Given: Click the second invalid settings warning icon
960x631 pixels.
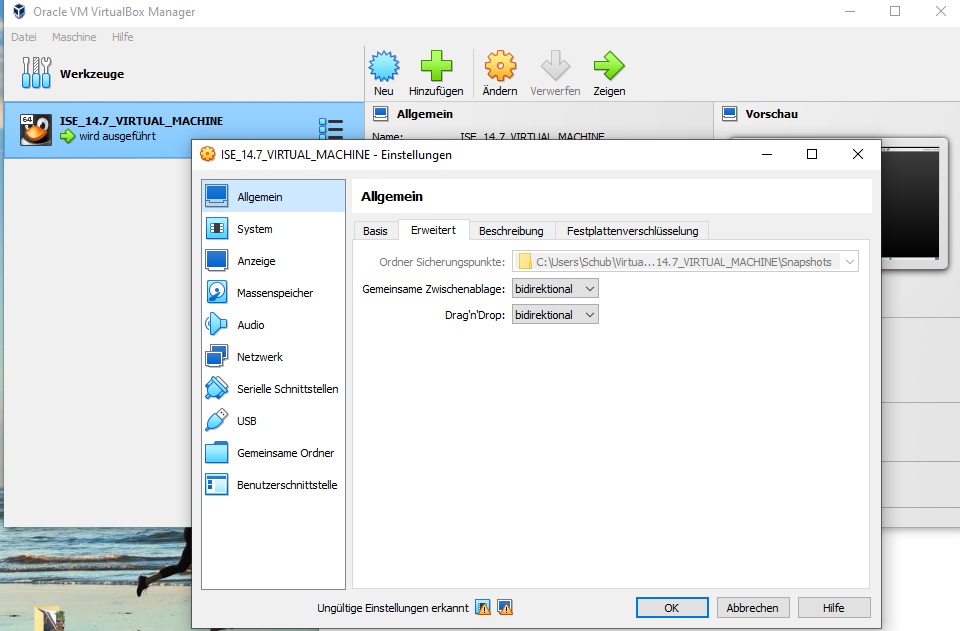Looking at the screenshot, I should click(x=505, y=608).
